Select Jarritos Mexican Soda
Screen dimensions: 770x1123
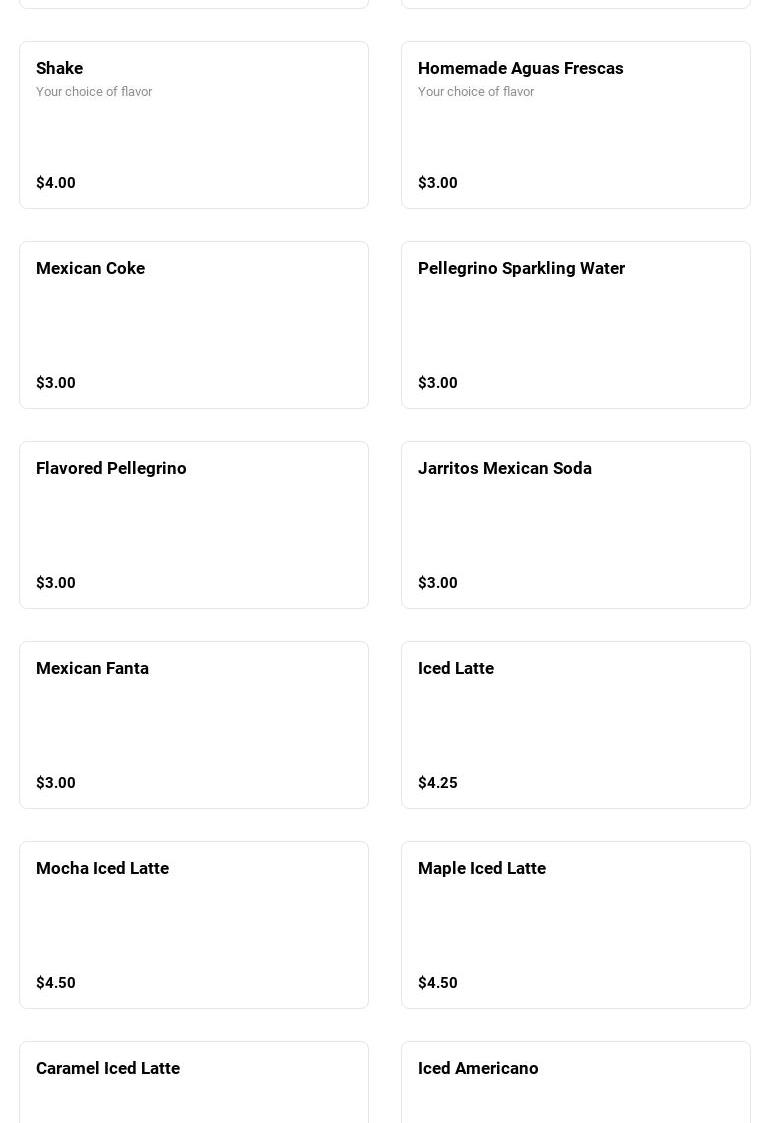(x=575, y=525)
